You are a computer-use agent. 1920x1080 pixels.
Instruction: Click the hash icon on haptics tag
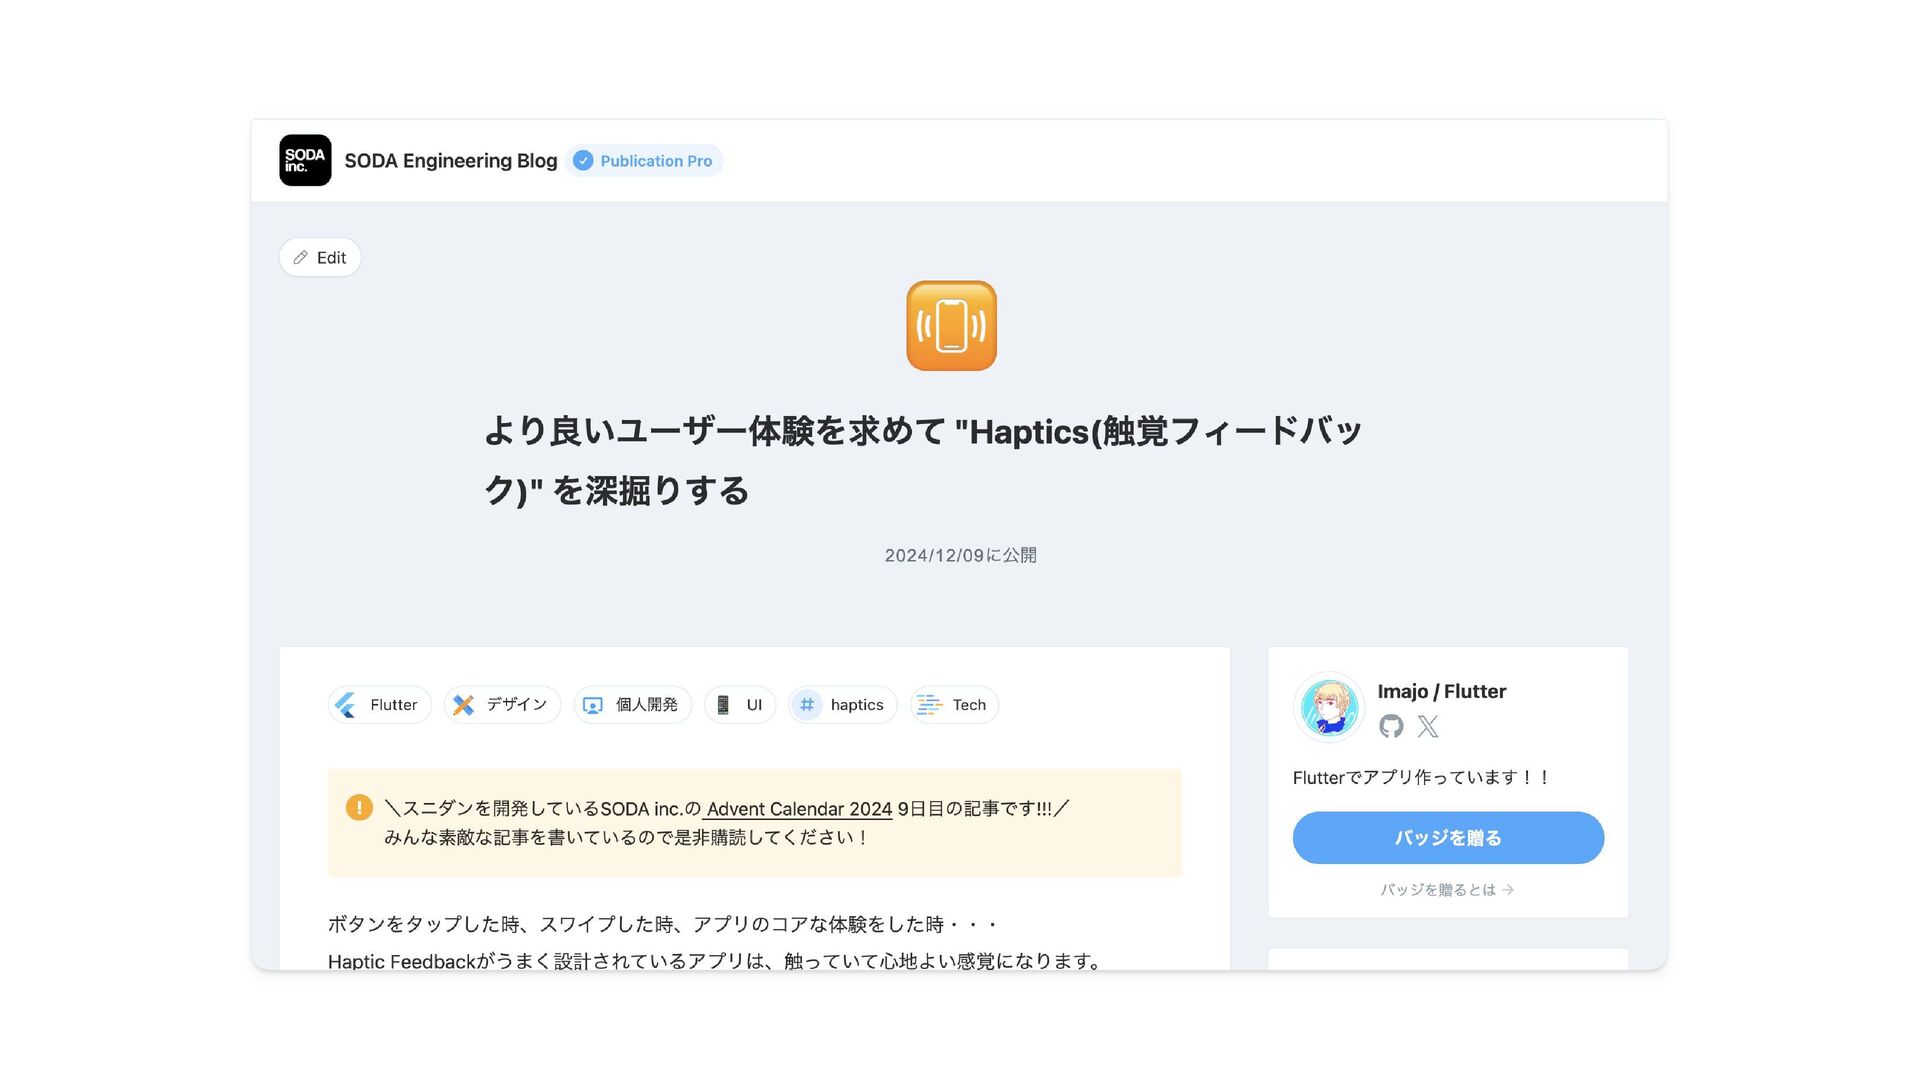[x=807, y=705]
